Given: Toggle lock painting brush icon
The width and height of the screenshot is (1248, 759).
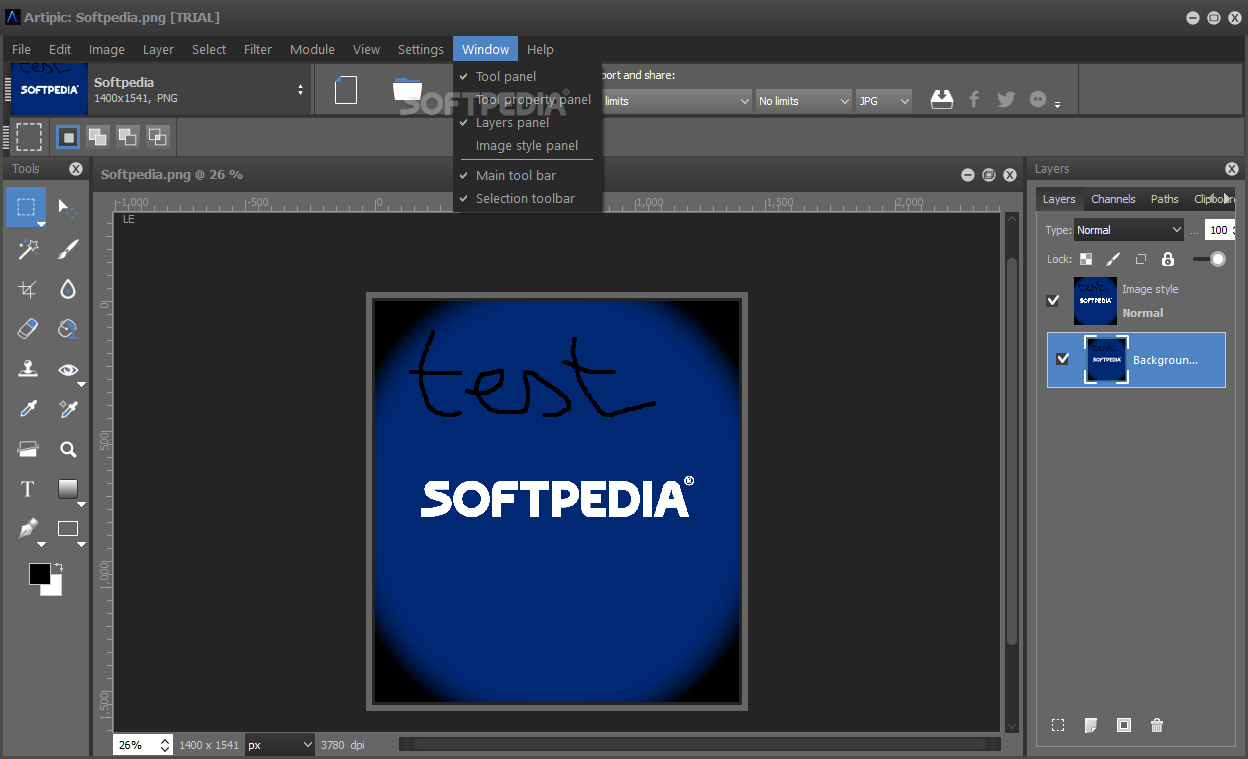Looking at the screenshot, I should click(x=1113, y=259).
